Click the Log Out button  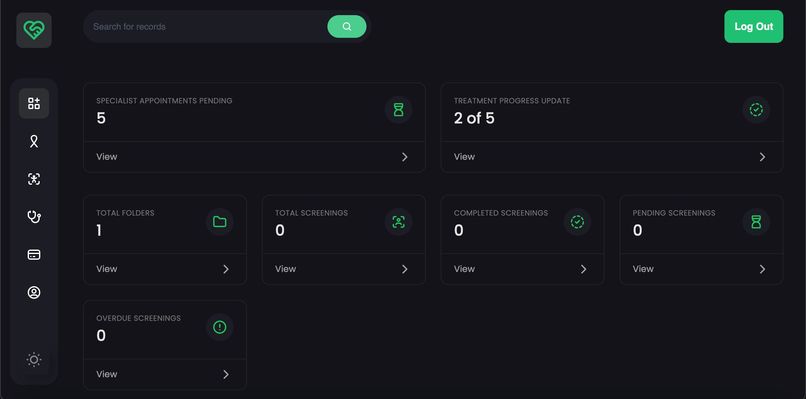click(754, 26)
